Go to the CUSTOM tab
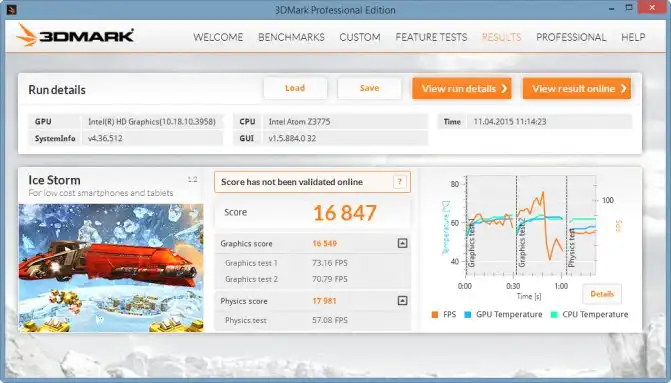Viewport: 671px width, 383px height. click(x=360, y=37)
